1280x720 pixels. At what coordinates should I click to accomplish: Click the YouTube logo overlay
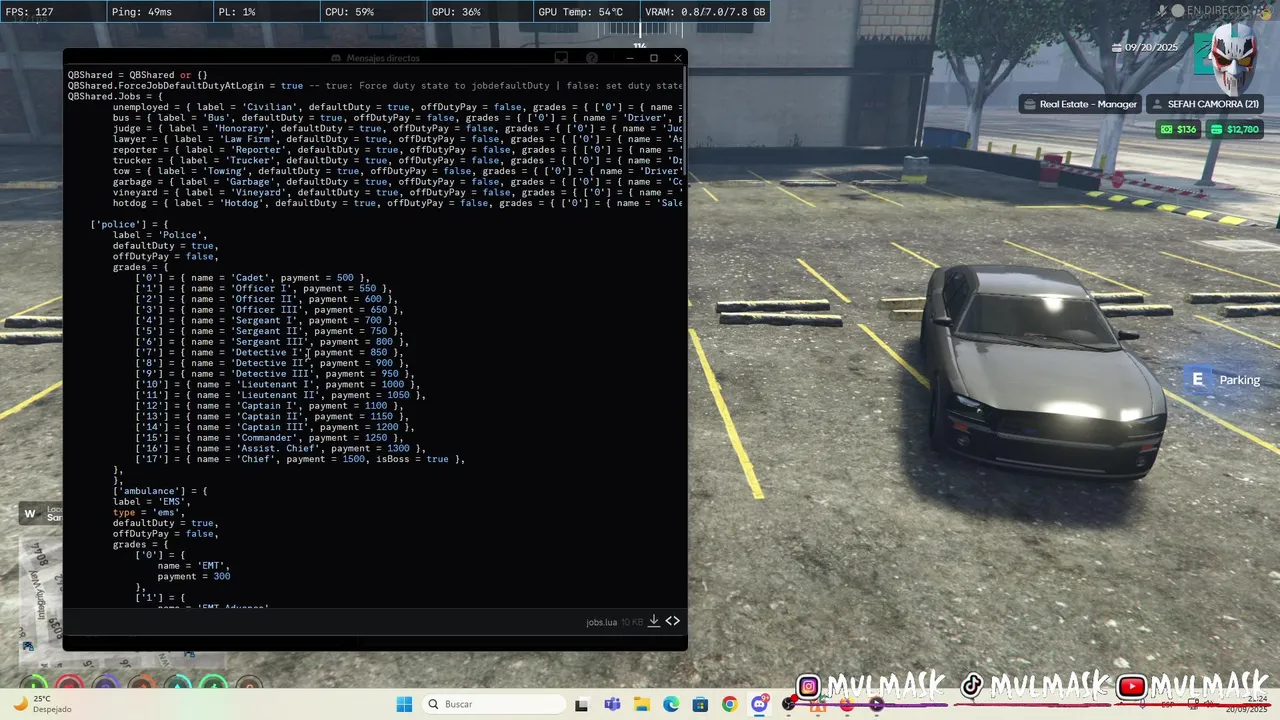click(1131, 686)
